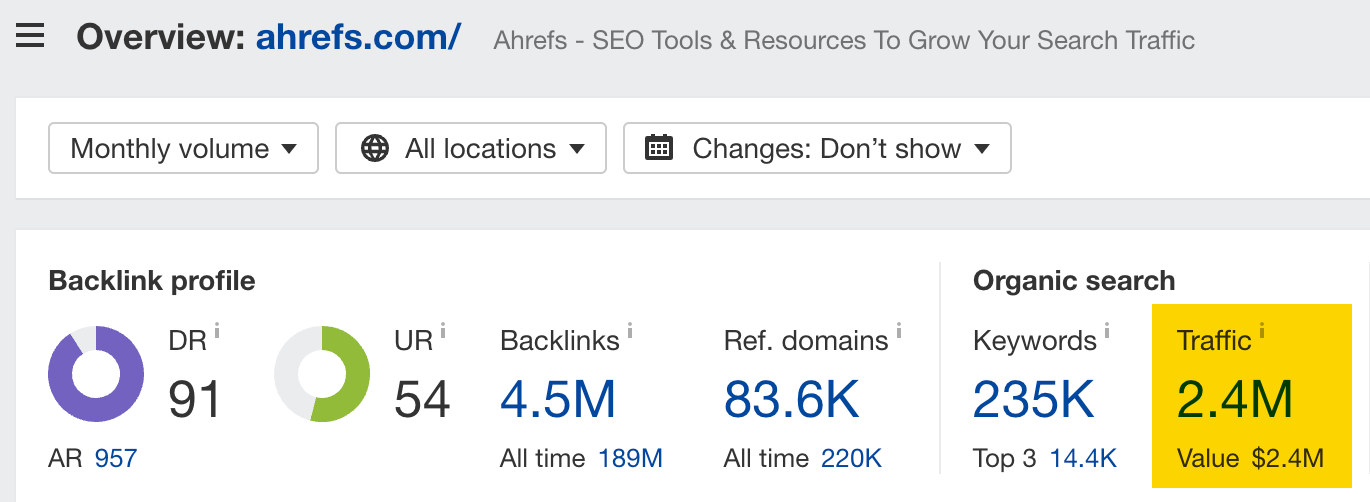Open the 4.5M backlinks report
This screenshot has height=502, width=1370.
[x=558, y=400]
